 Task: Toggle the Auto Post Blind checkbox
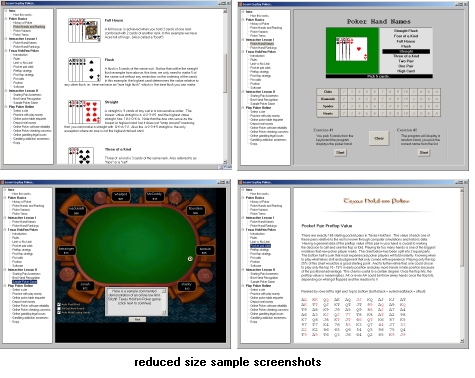click(x=59, y=304)
